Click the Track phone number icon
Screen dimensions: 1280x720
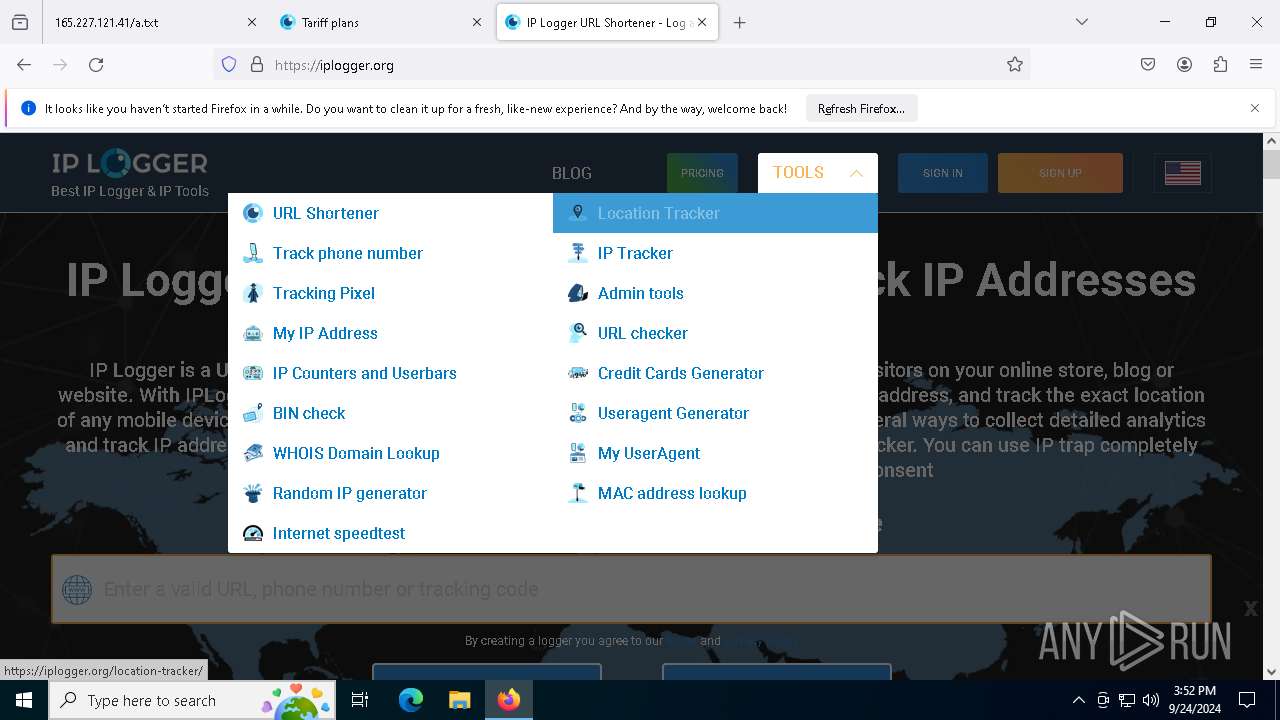click(x=253, y=253)
